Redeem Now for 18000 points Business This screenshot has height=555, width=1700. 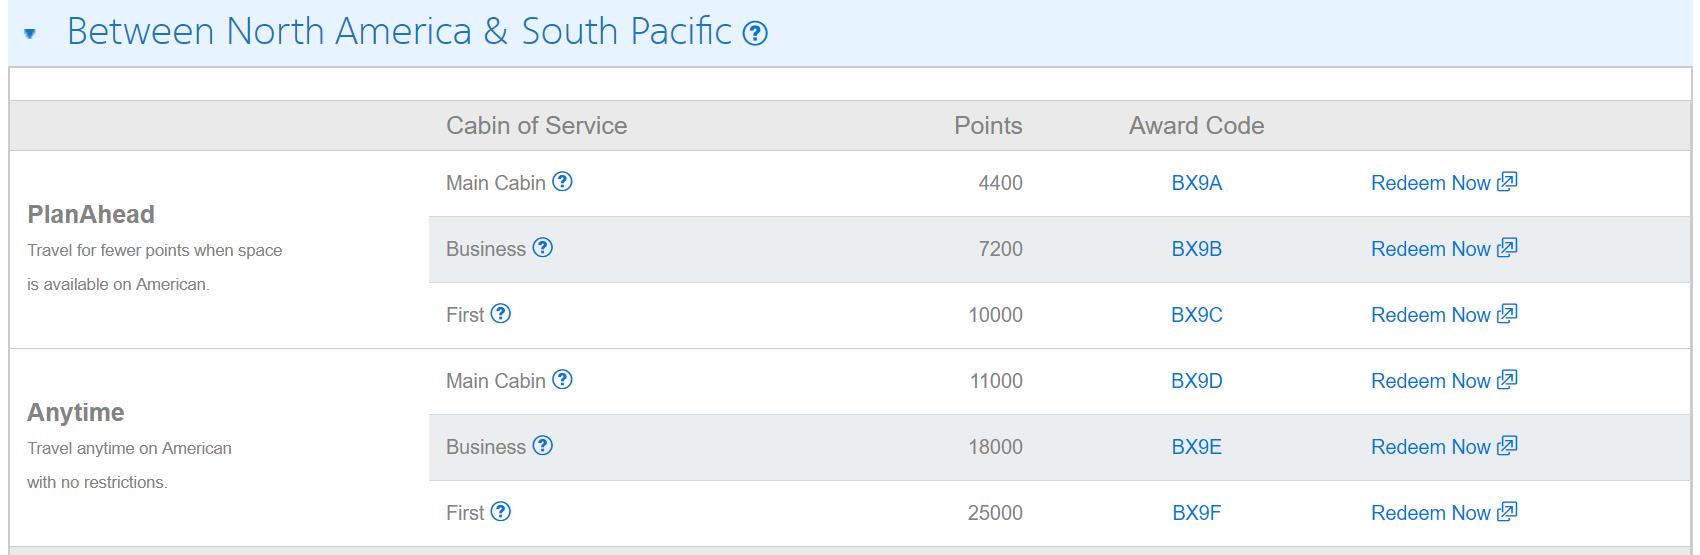pos(1442,447)
